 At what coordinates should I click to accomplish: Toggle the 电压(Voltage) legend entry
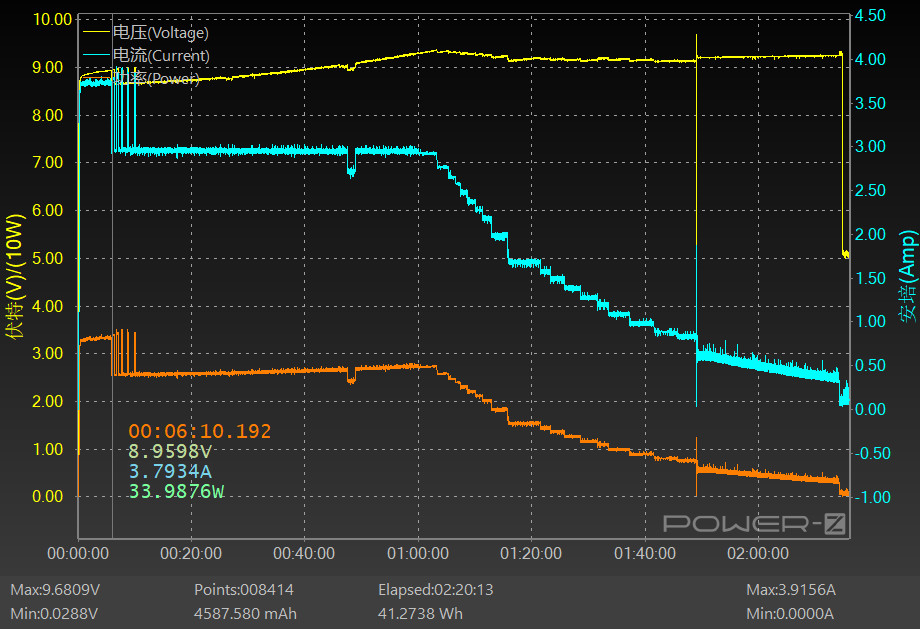point(160,33)
